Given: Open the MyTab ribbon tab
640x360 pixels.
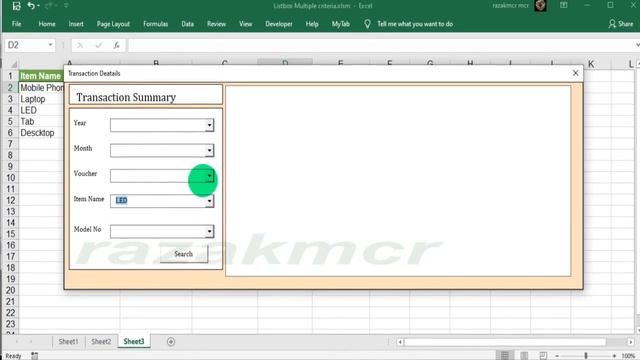Looking at the screenshot, I should point(340,24).
